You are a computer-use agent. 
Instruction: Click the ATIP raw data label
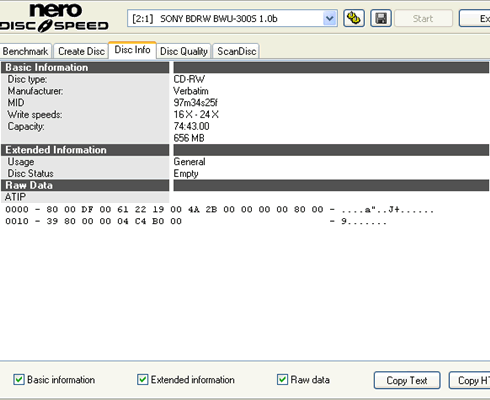pos(15,197)
